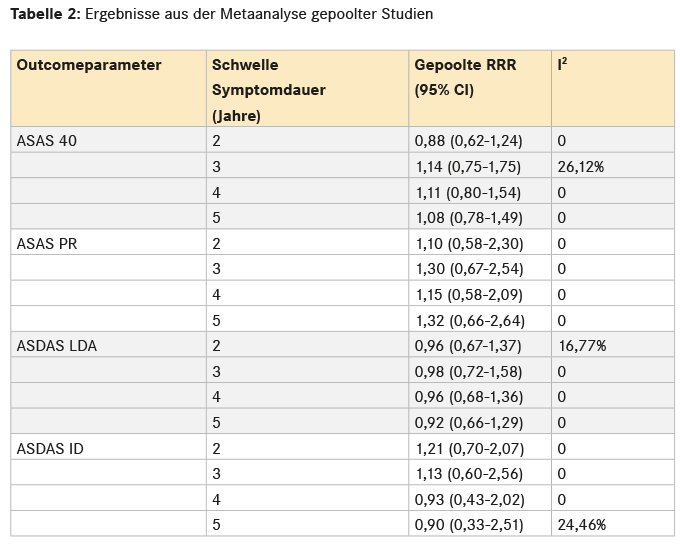Select the ASDAS LDA row label
680x548 pixels.
coord(57,346)
